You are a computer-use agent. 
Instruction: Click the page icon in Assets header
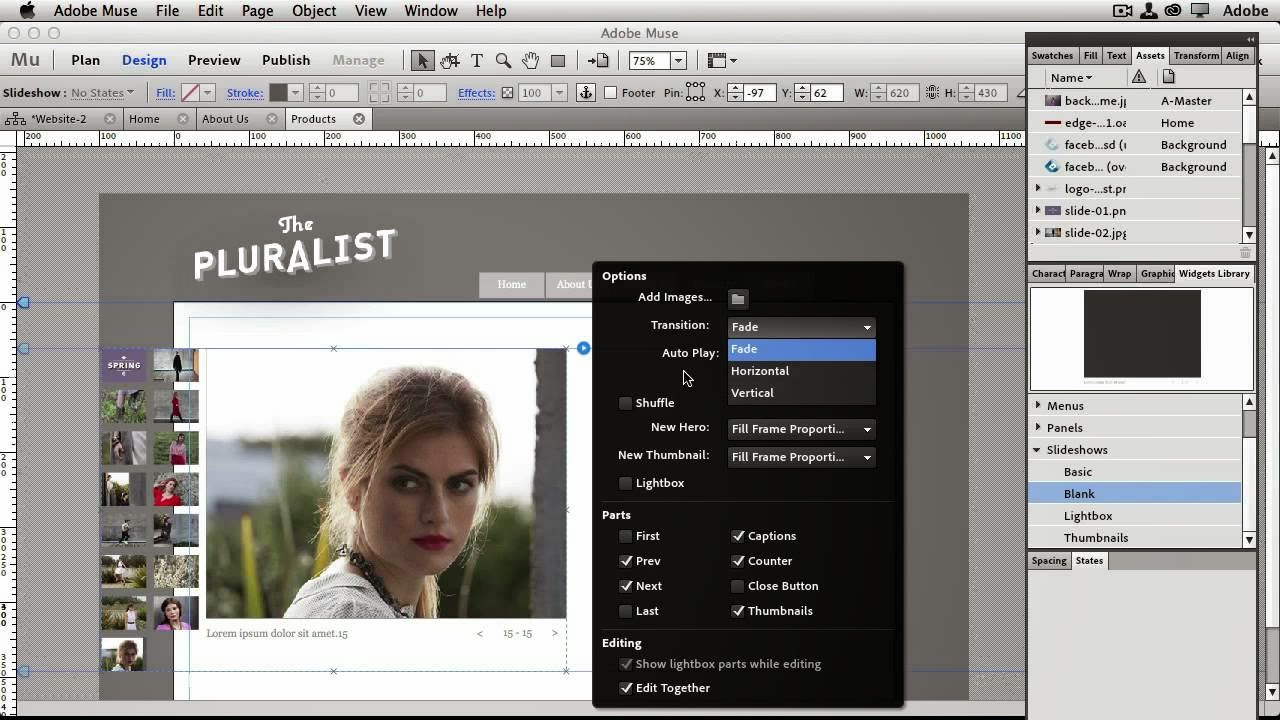coord(1168,77)
